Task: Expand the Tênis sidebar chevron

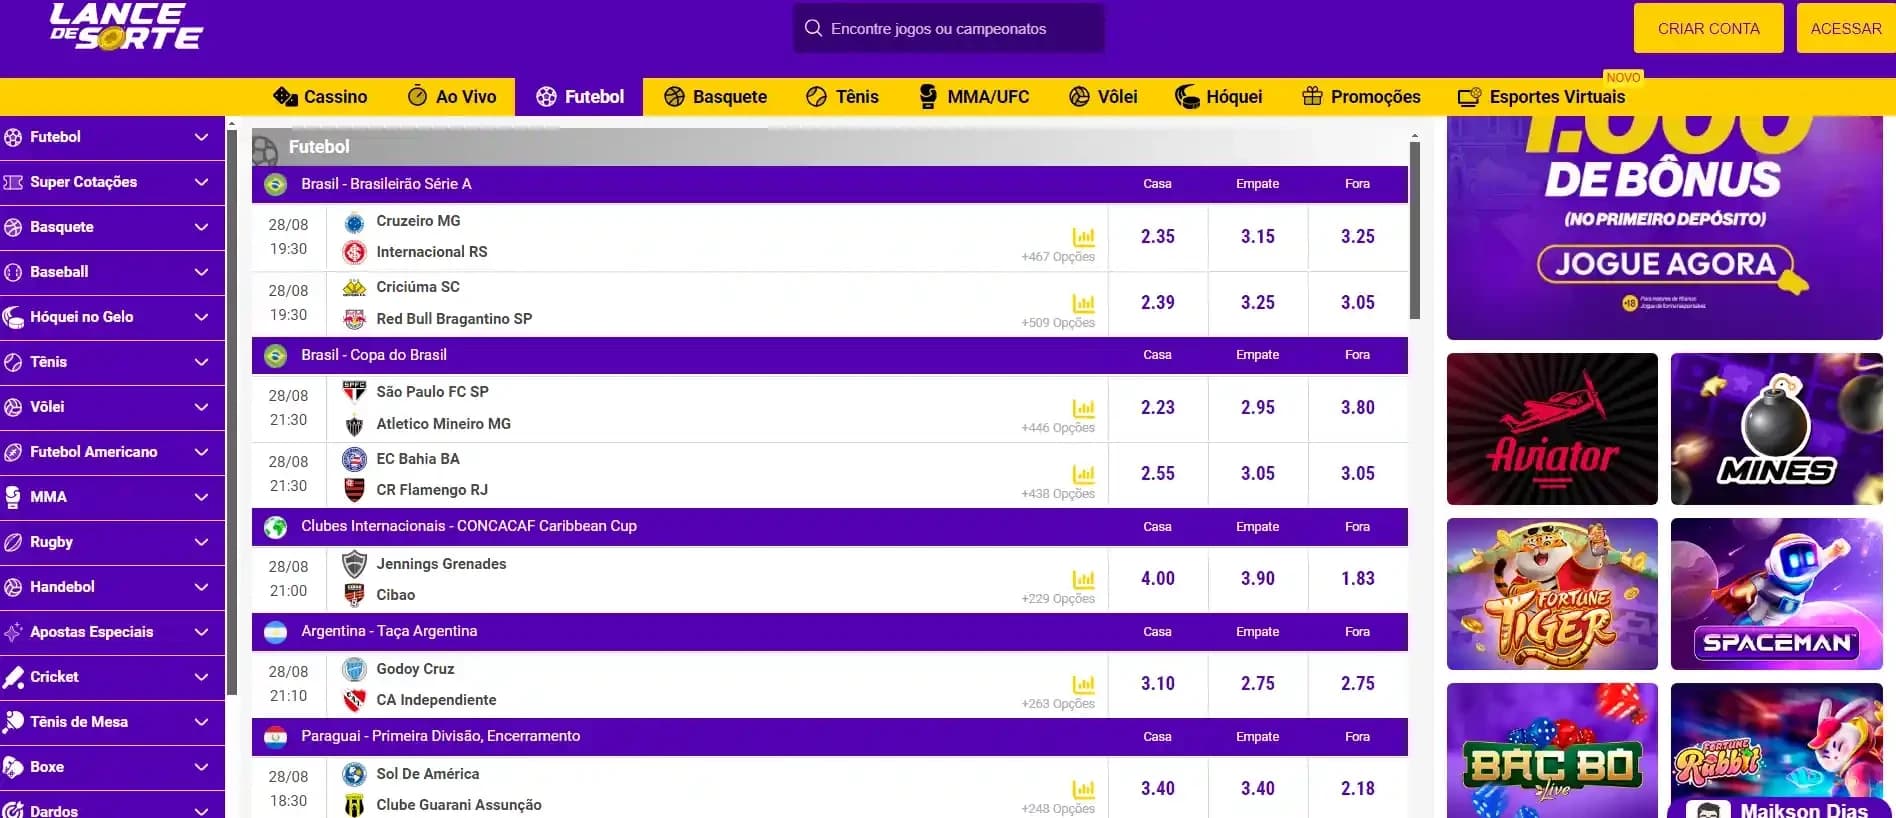Action: [201, 362]
